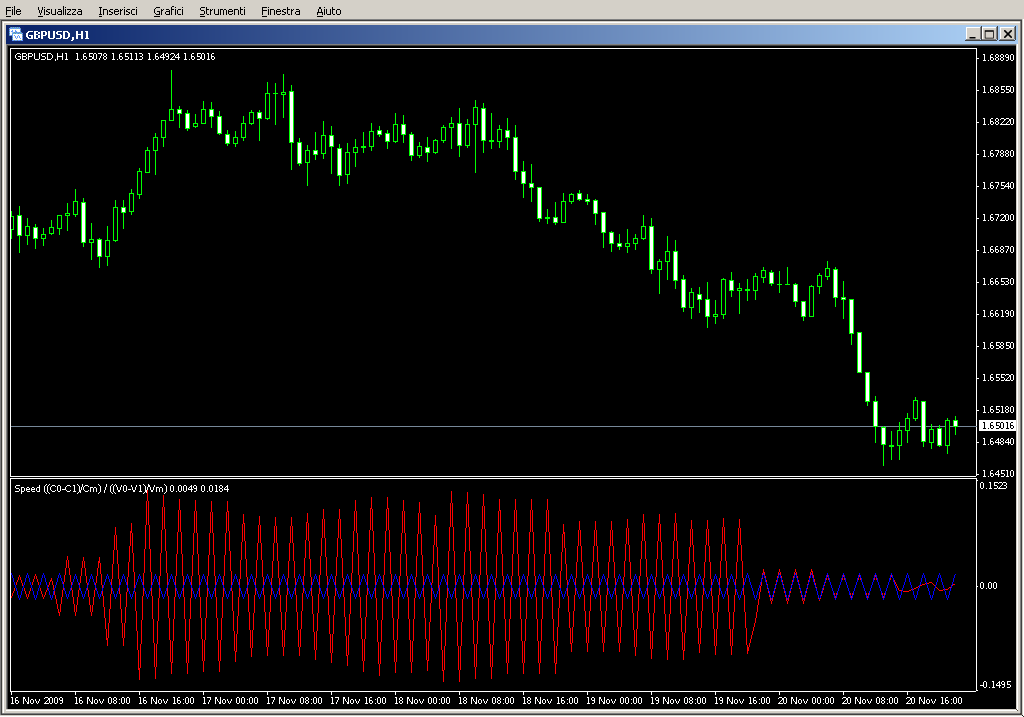The width and height of the screenshot is (1024, 717).
Task: Click price scale value 1.68890
Action: tap(998, 57)
